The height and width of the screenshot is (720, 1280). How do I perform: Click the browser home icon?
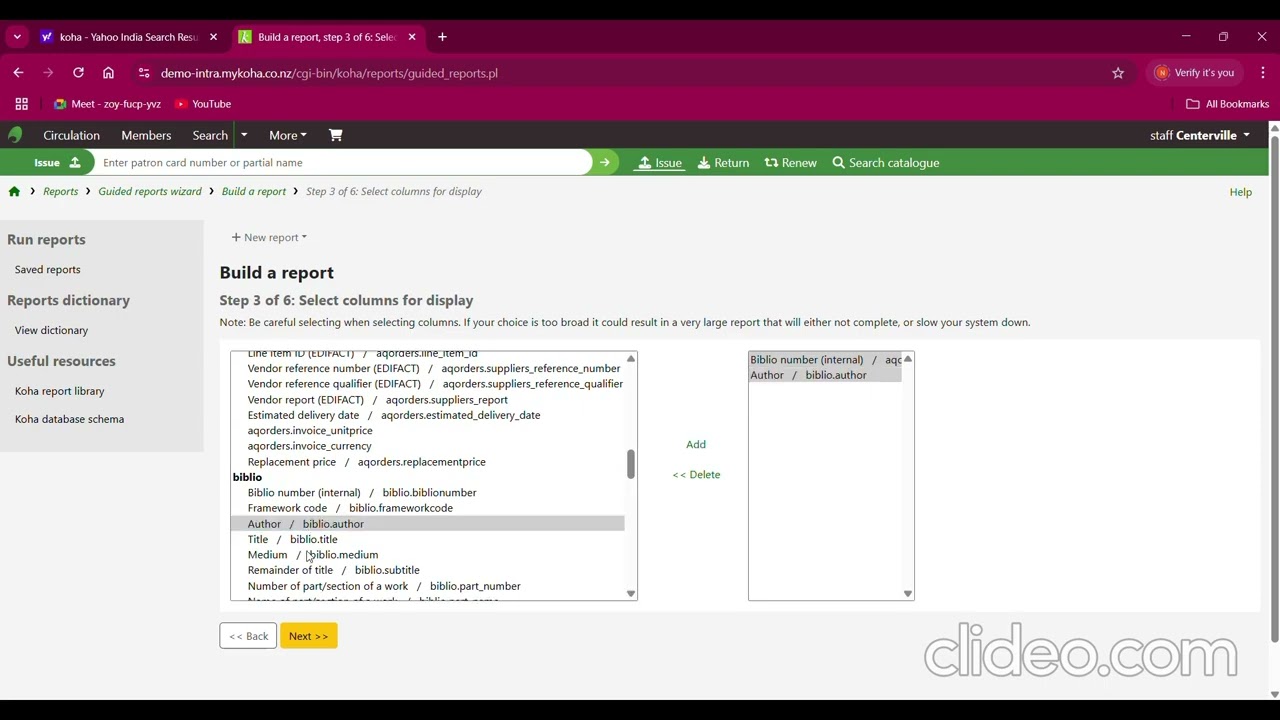[108, 73]
